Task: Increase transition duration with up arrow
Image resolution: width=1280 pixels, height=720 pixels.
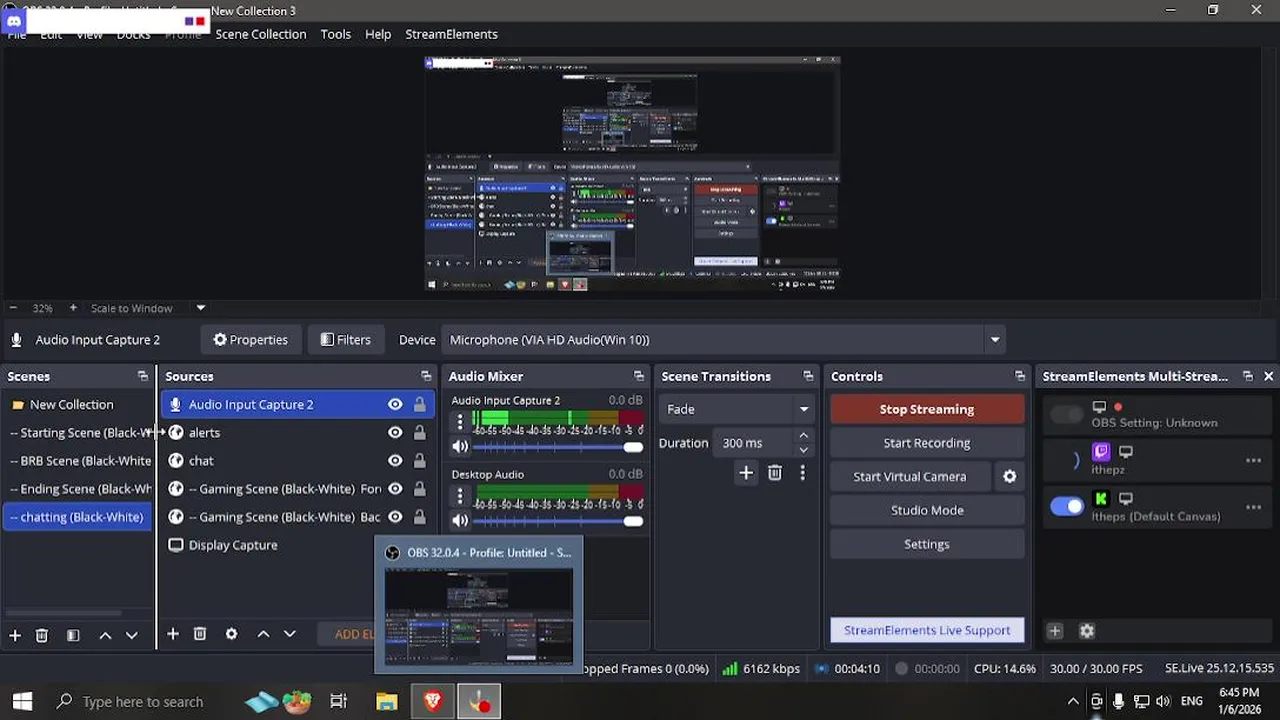Action: (x=803, y=436)
